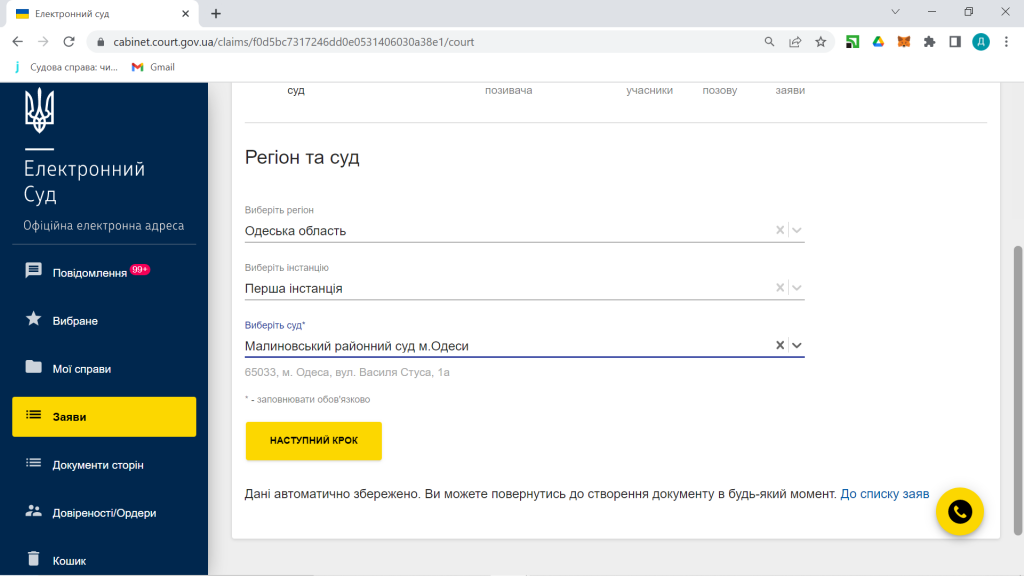Viewport: 1024px width, 576px height.
Task: Bookmark this page with the star icon
Action: pos(821,42)
